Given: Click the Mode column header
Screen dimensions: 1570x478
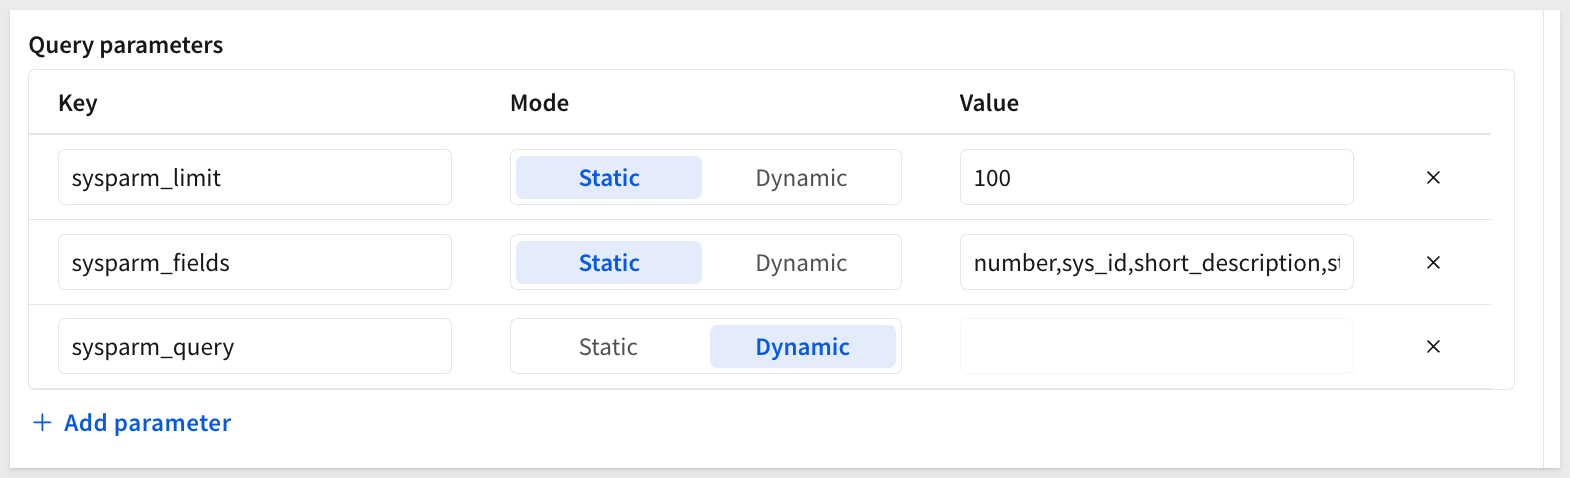Looking at the screenshot, I should [539, 103].
